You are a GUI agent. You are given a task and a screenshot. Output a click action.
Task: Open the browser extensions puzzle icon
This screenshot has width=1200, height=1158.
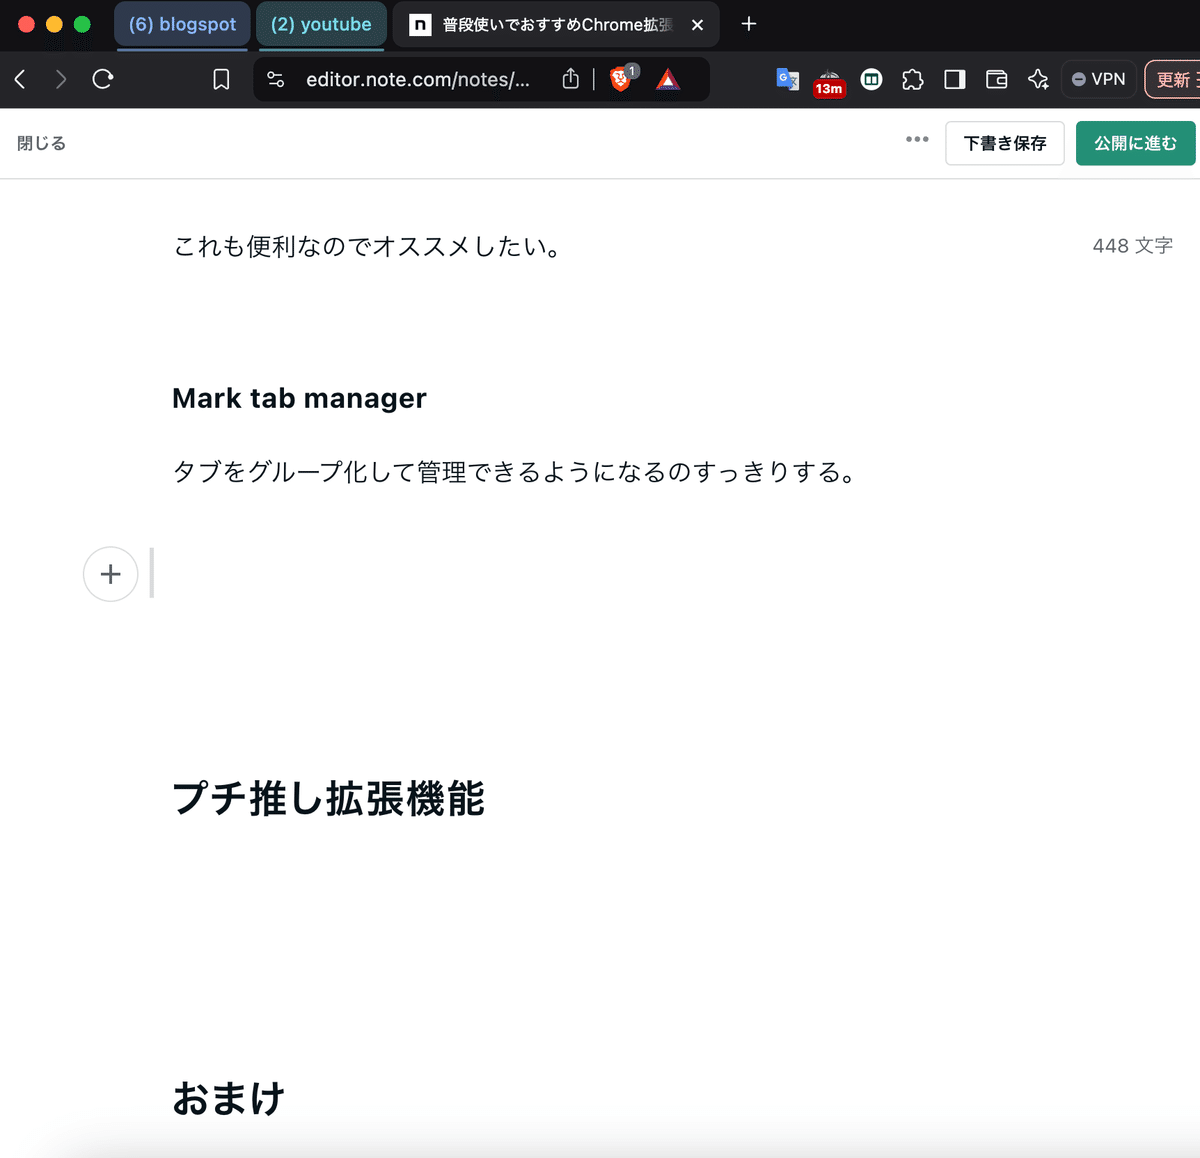tap(913, 79)
